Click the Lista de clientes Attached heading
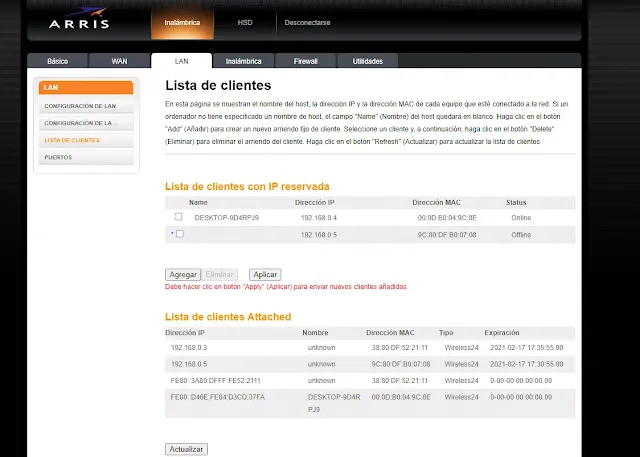640x457 pixels. pos(228,317)
